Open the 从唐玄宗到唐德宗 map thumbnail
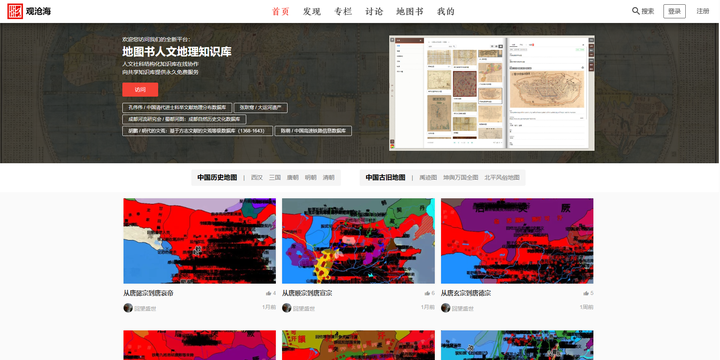720x360 pixels. [517, 241]
